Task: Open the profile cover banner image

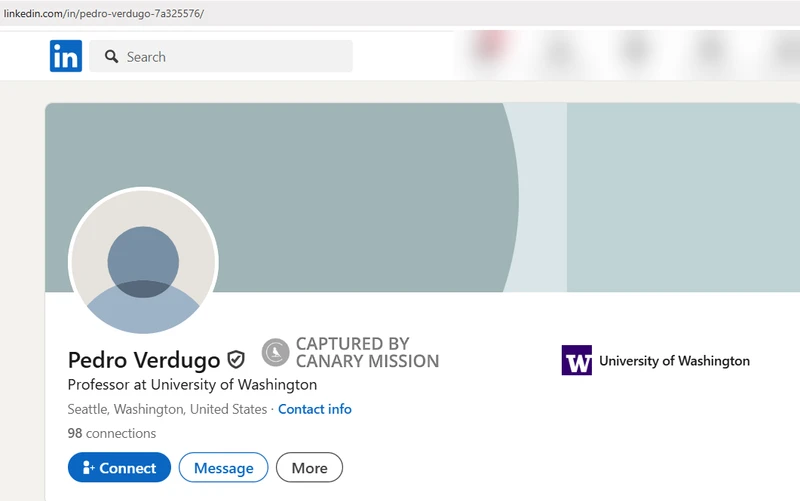Action: 422,197
